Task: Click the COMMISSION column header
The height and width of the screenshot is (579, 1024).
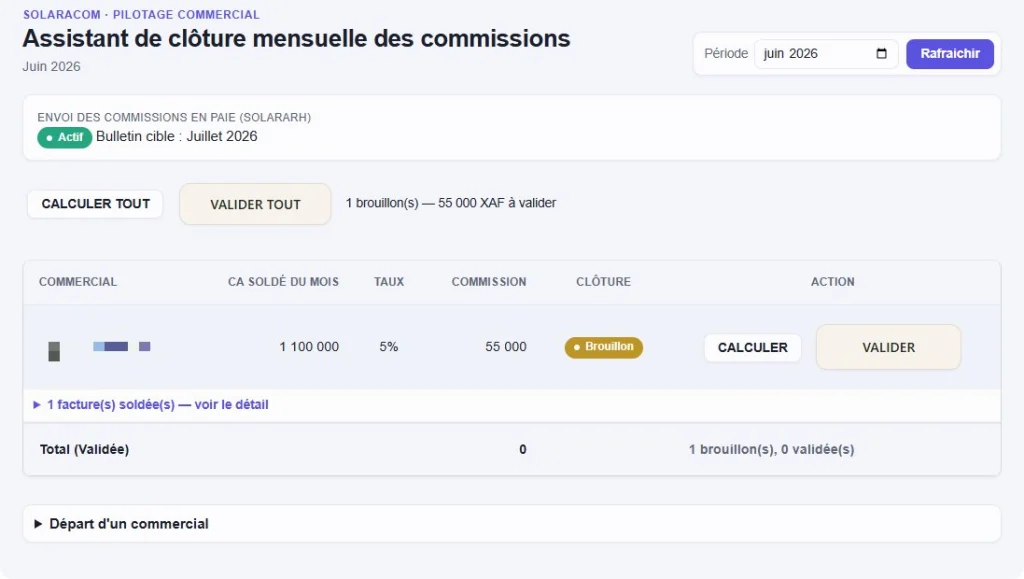Action: pos(489,282)
